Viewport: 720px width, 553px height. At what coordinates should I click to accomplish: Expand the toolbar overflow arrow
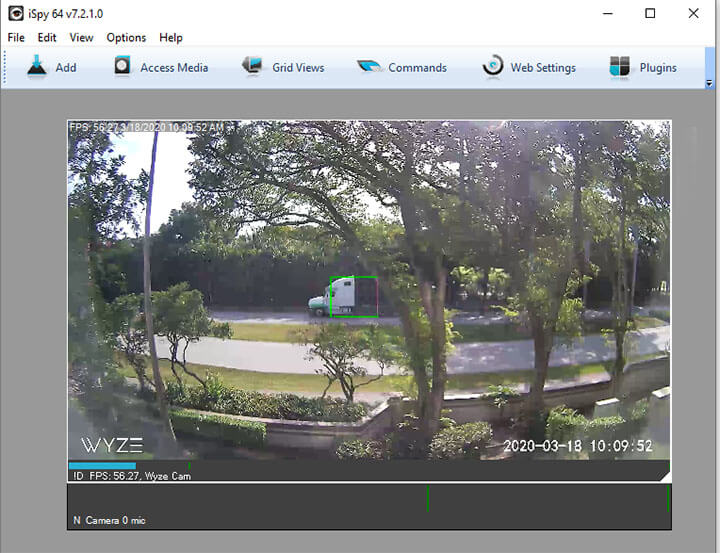(x=709, y=84)
